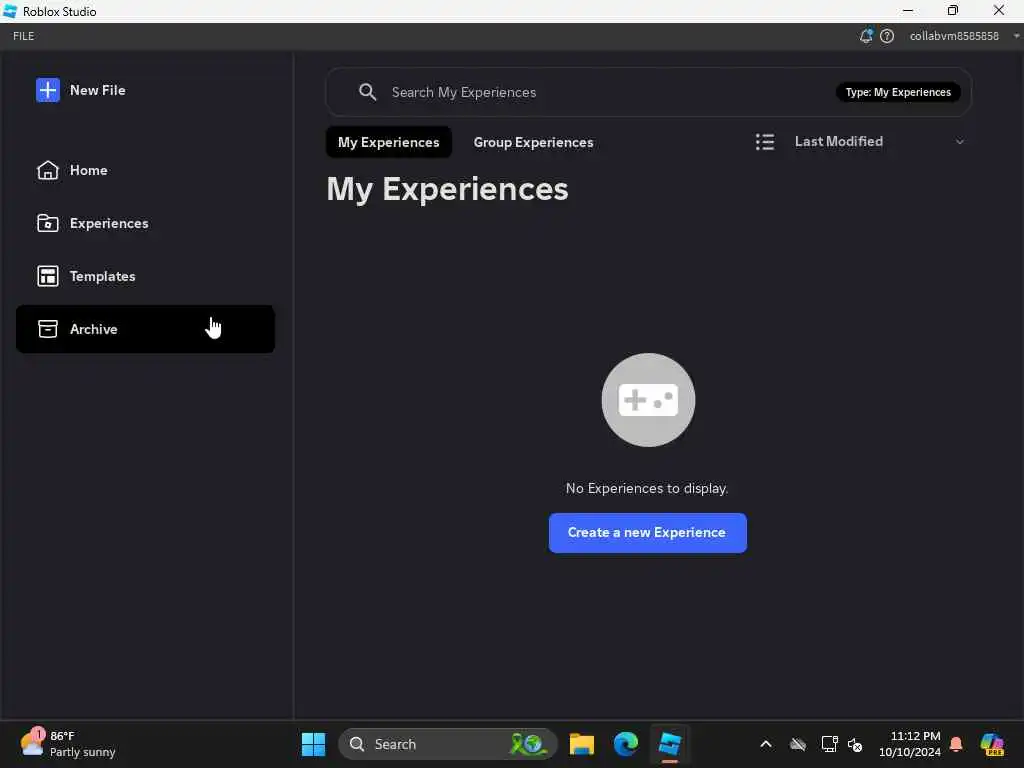Click the notifications bell in the header

click(x=866, y=36)
